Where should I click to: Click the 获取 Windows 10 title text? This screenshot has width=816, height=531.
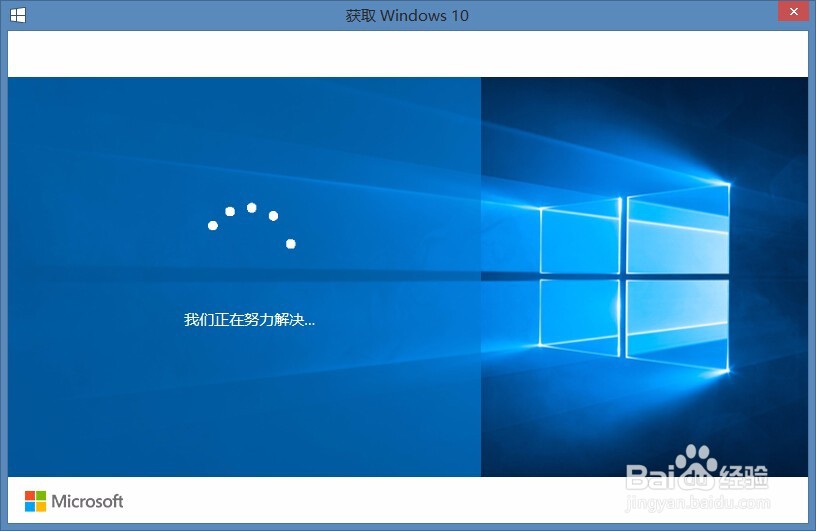pos(407,16)
